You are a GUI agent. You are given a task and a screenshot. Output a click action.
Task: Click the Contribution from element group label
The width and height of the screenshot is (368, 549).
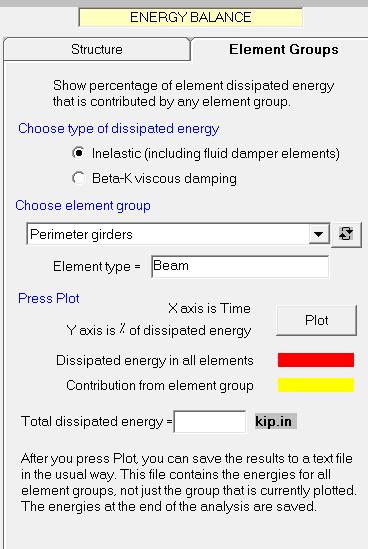pyautogui.click(x=160, y=385)
